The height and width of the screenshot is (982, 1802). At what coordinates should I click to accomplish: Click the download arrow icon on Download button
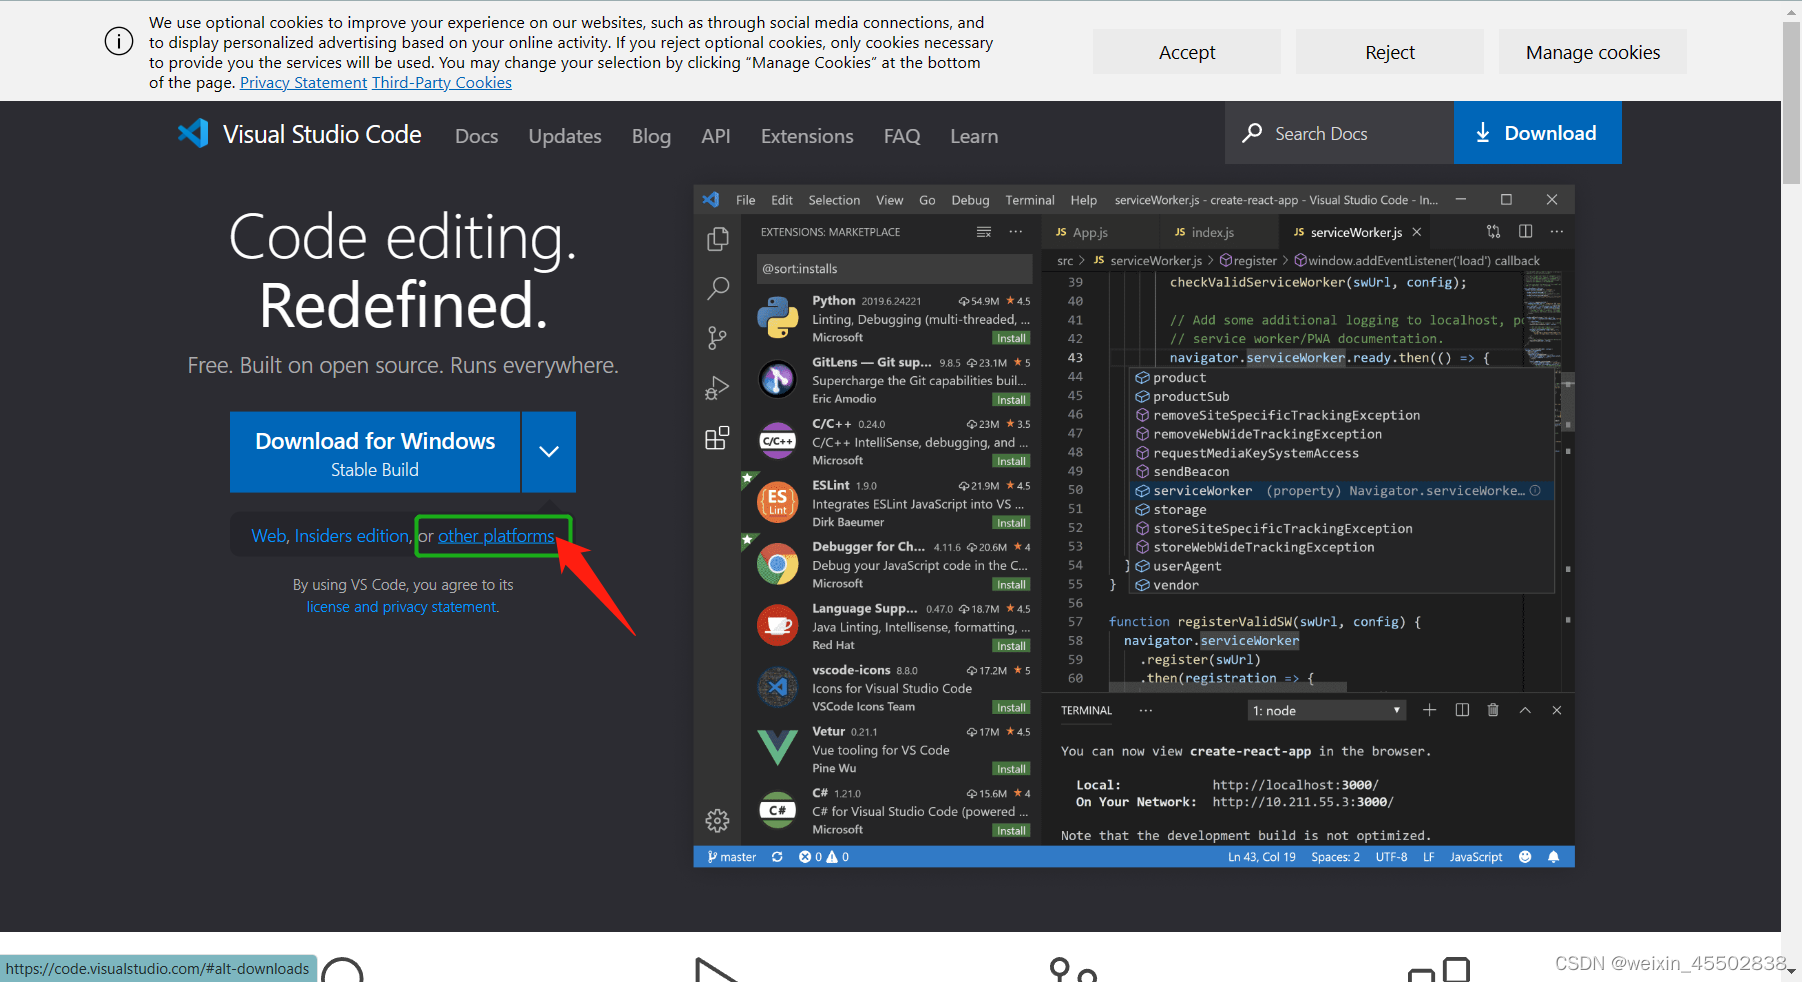1483,133
